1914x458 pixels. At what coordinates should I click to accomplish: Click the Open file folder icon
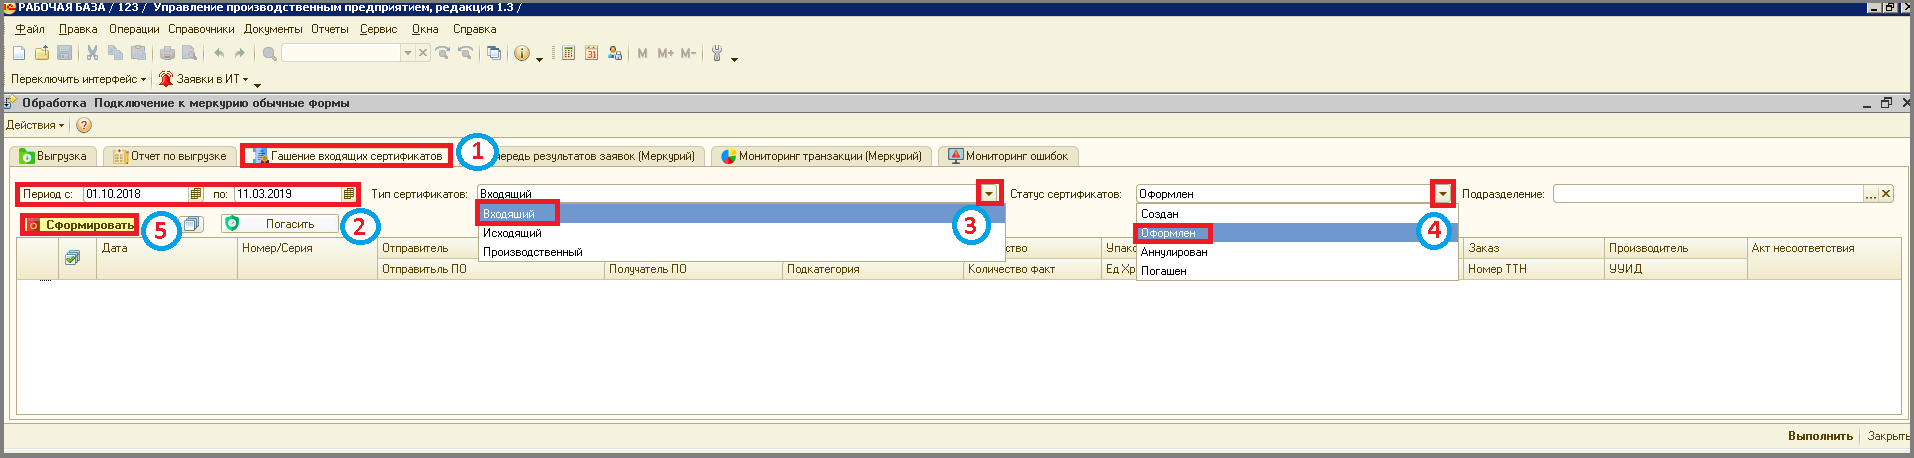tap(42, 53)
